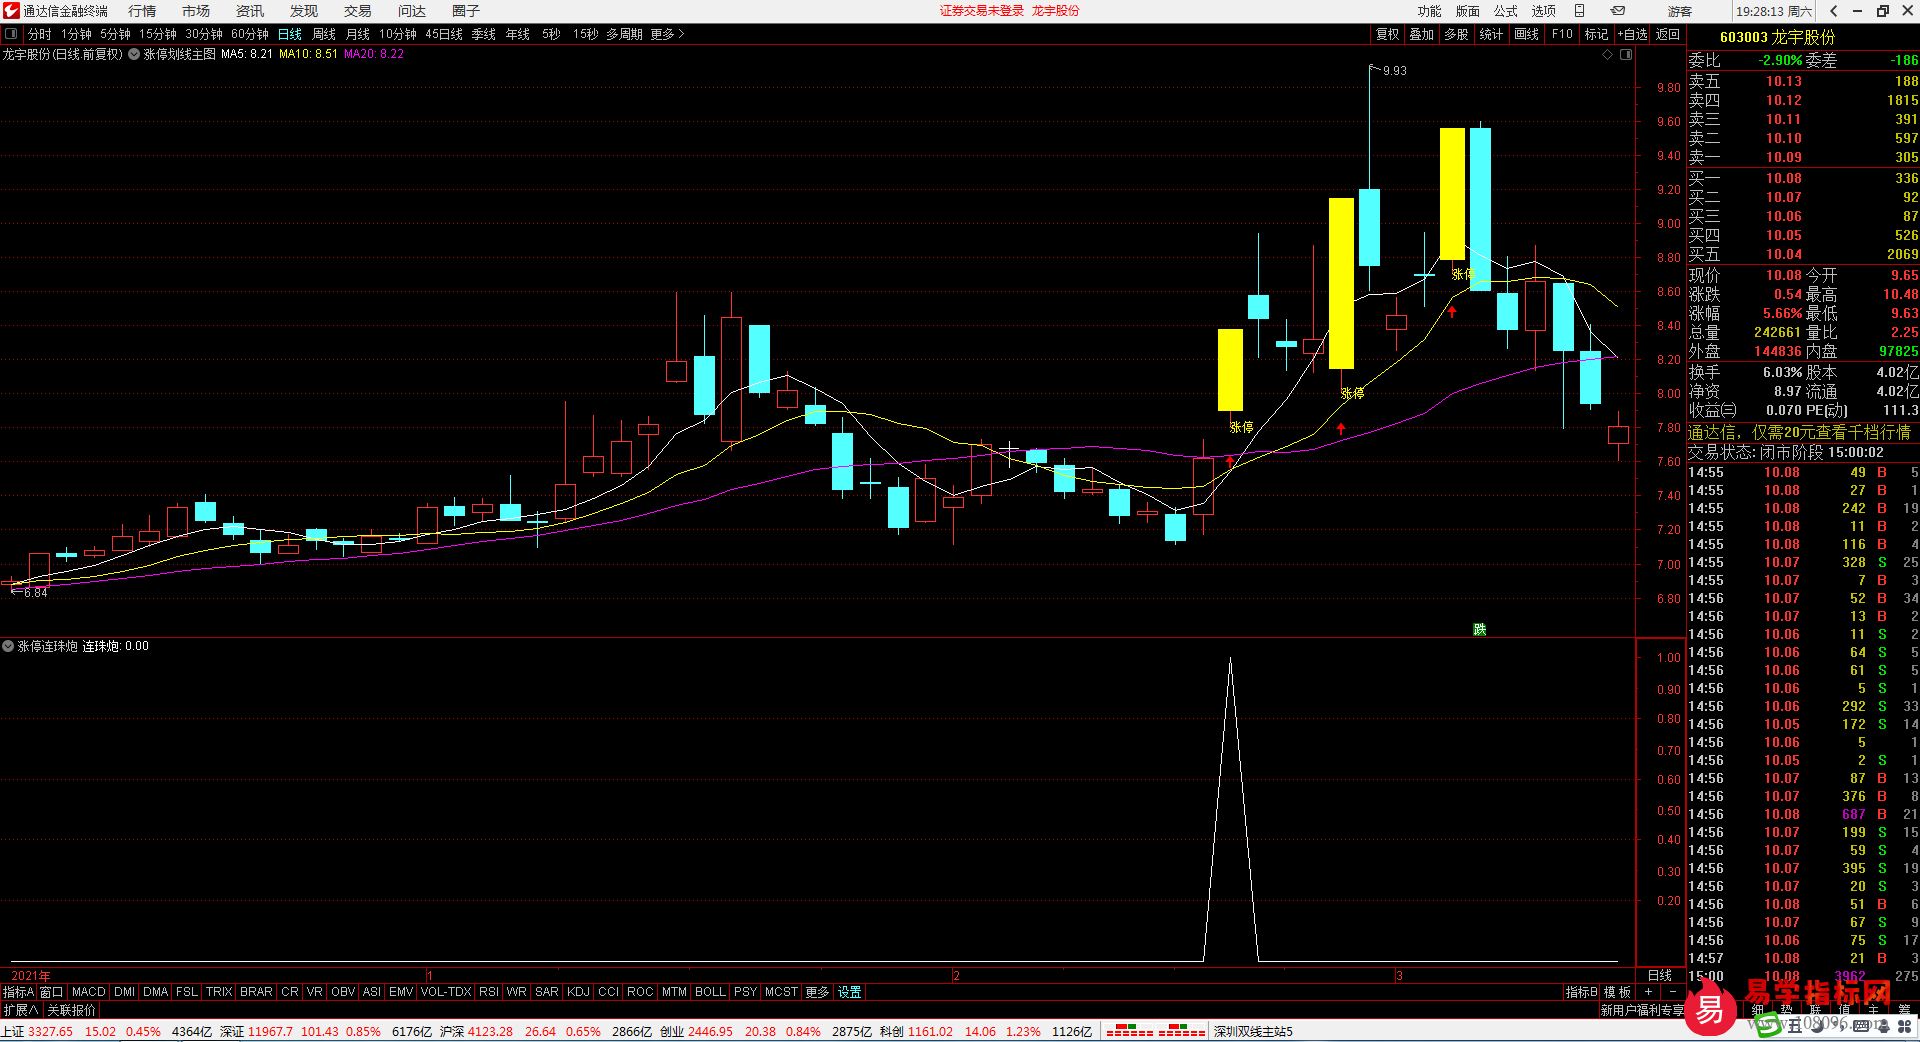Click the panel layout icon left of 分时
1920x1042 pixels.
[11, 34]
